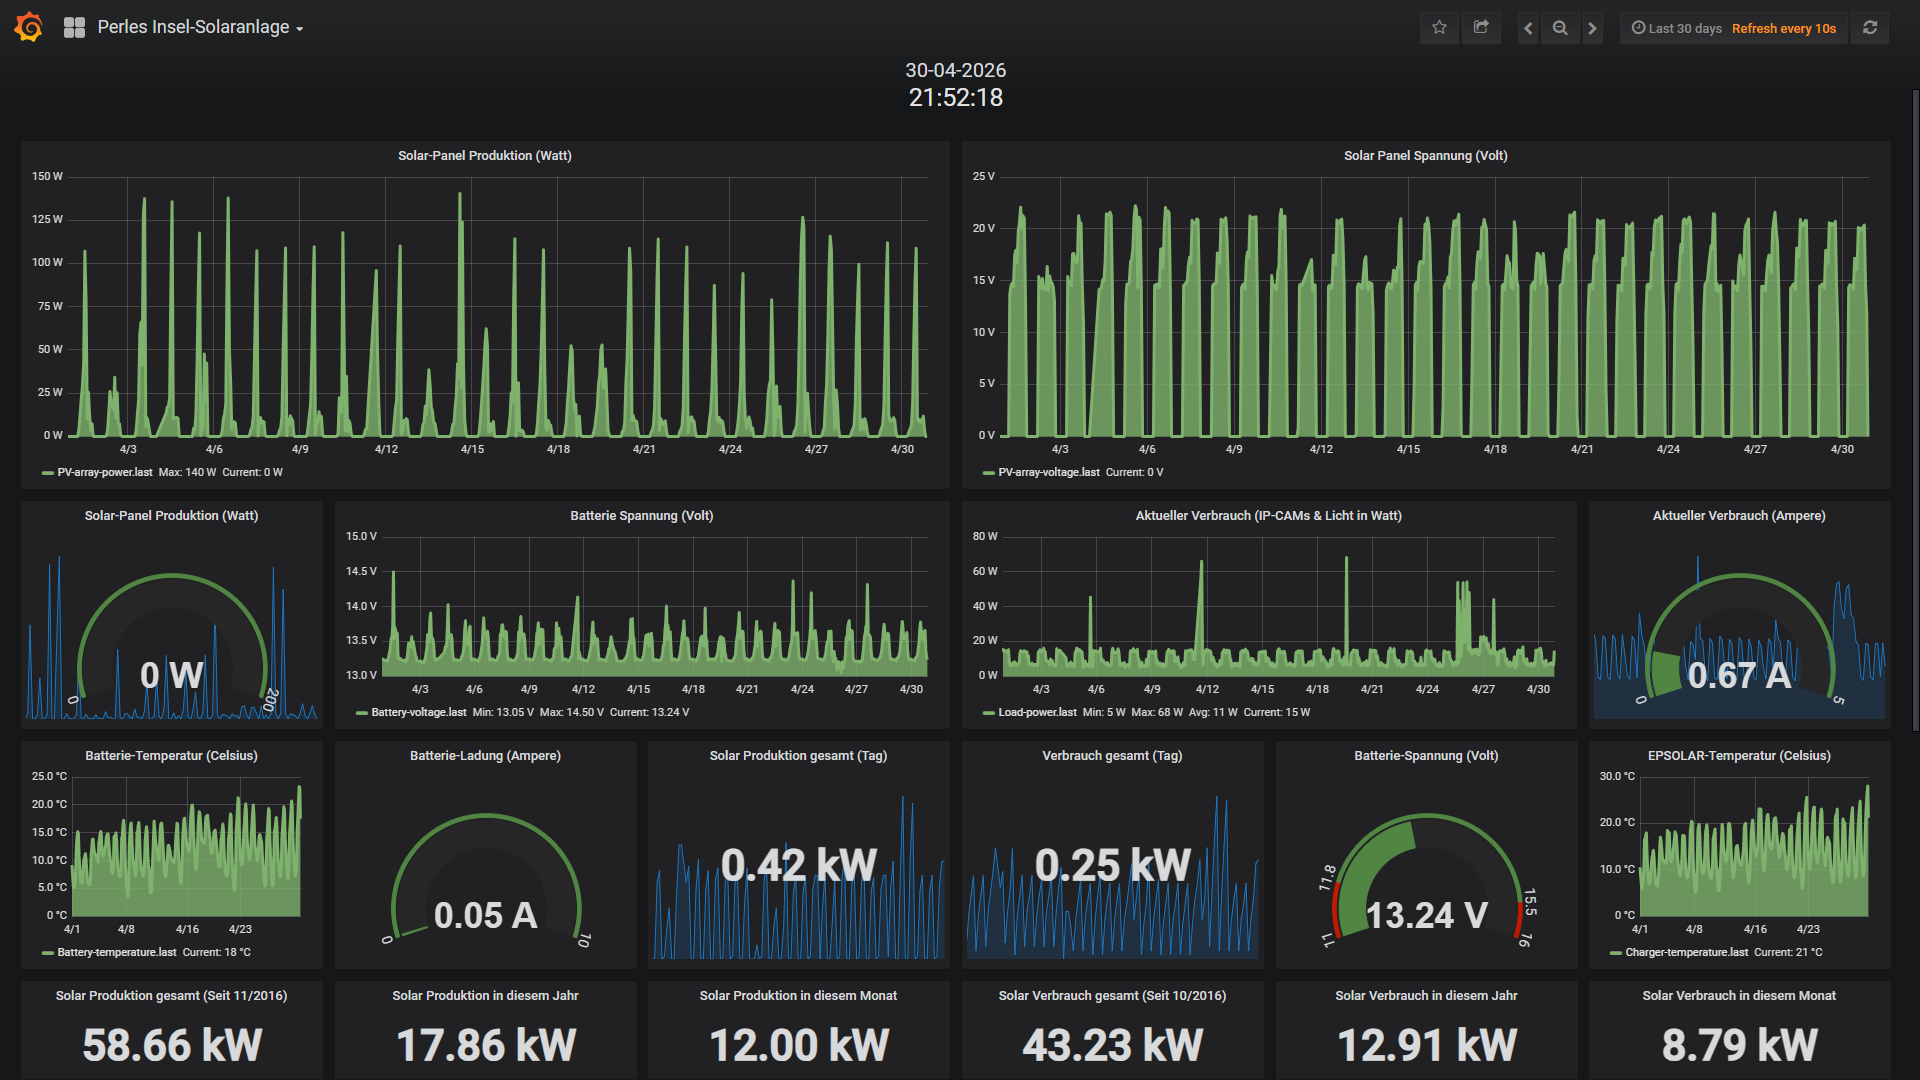Toggle PV-array-power.last legend series

[105, 472]
